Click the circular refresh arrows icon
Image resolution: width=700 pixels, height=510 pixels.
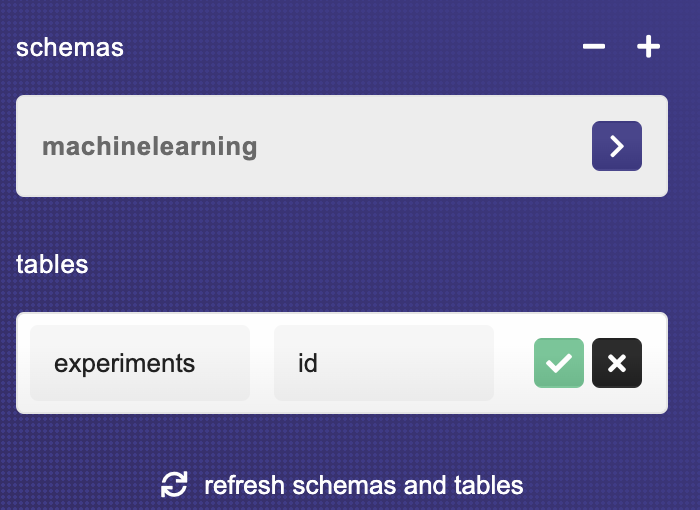tap(174, 485)
